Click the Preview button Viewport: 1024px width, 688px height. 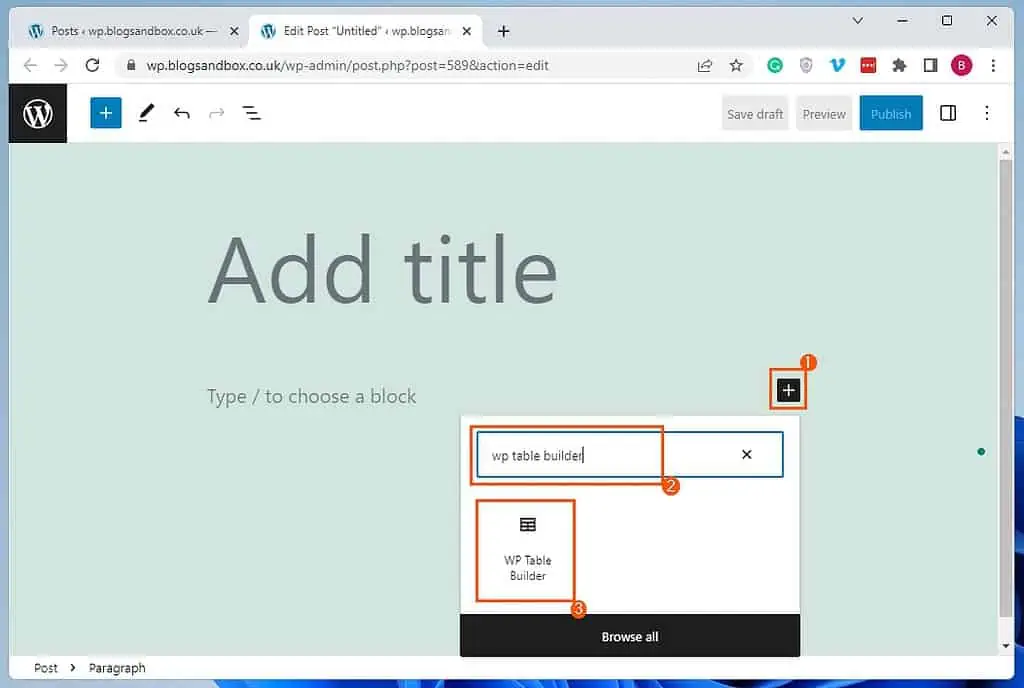pos(824,114)
